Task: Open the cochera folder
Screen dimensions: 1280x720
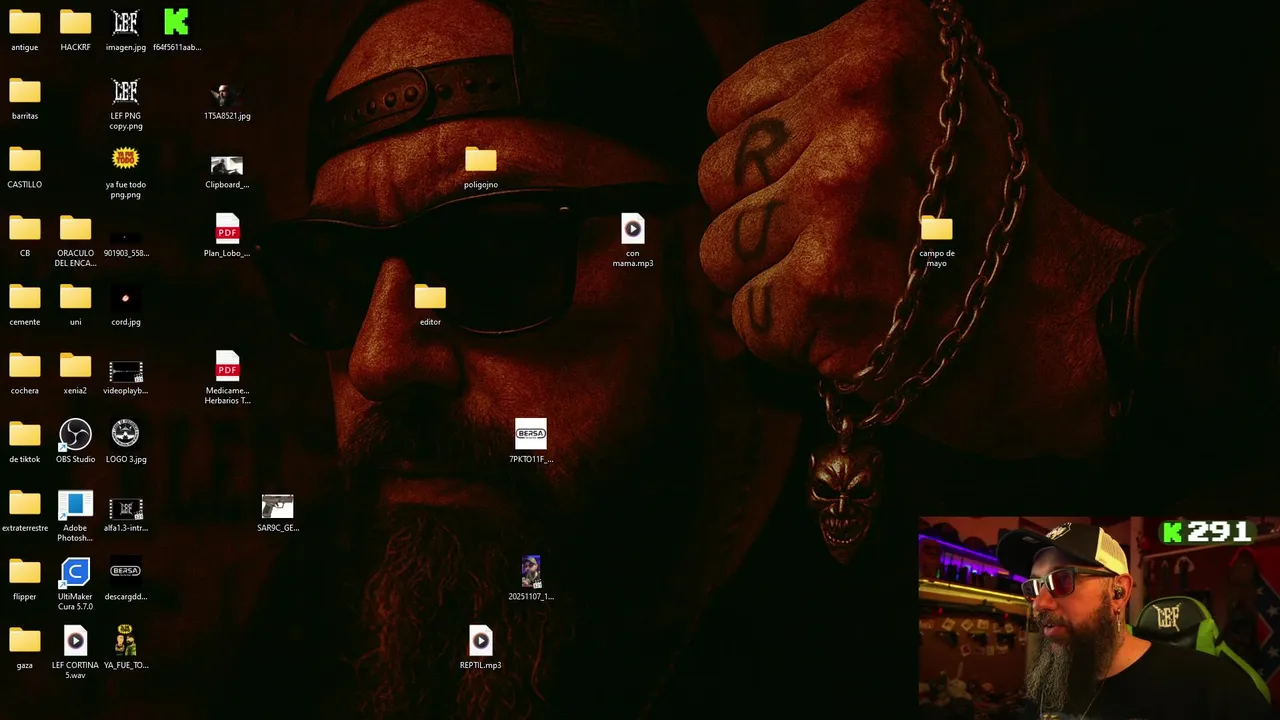Action: [x=25, y=367]
